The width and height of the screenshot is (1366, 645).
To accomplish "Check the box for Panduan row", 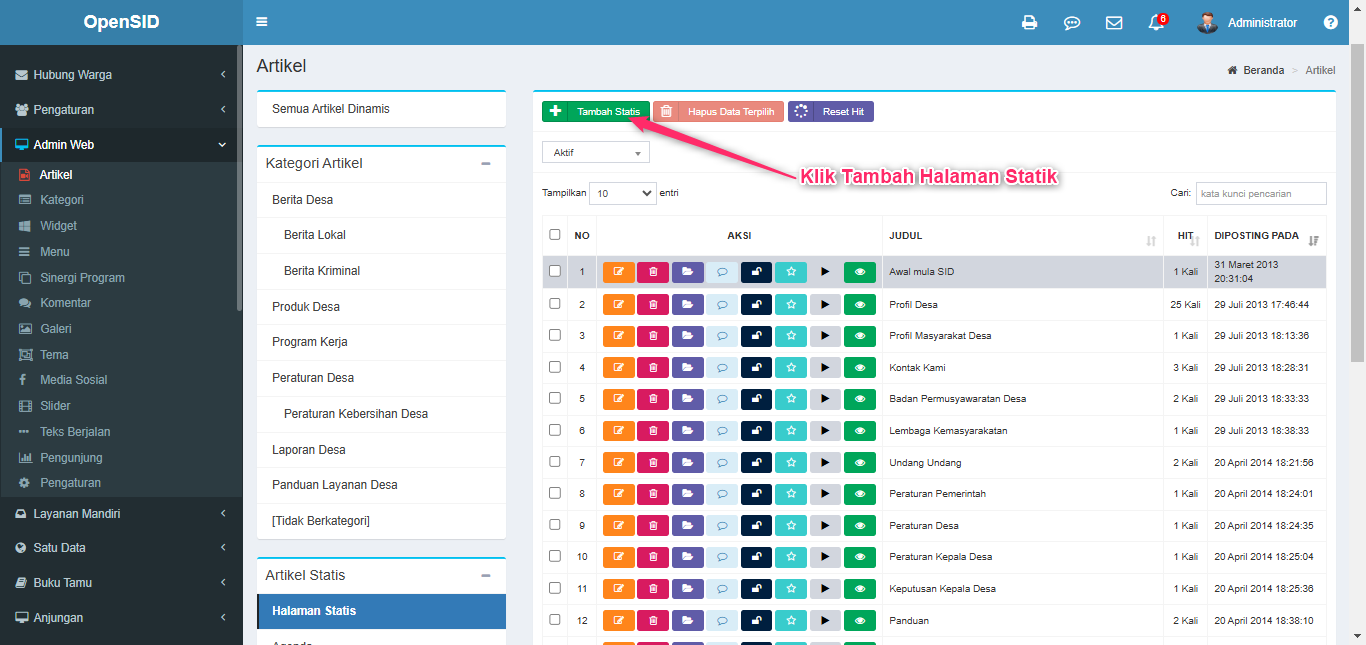I will coord(555,620).
